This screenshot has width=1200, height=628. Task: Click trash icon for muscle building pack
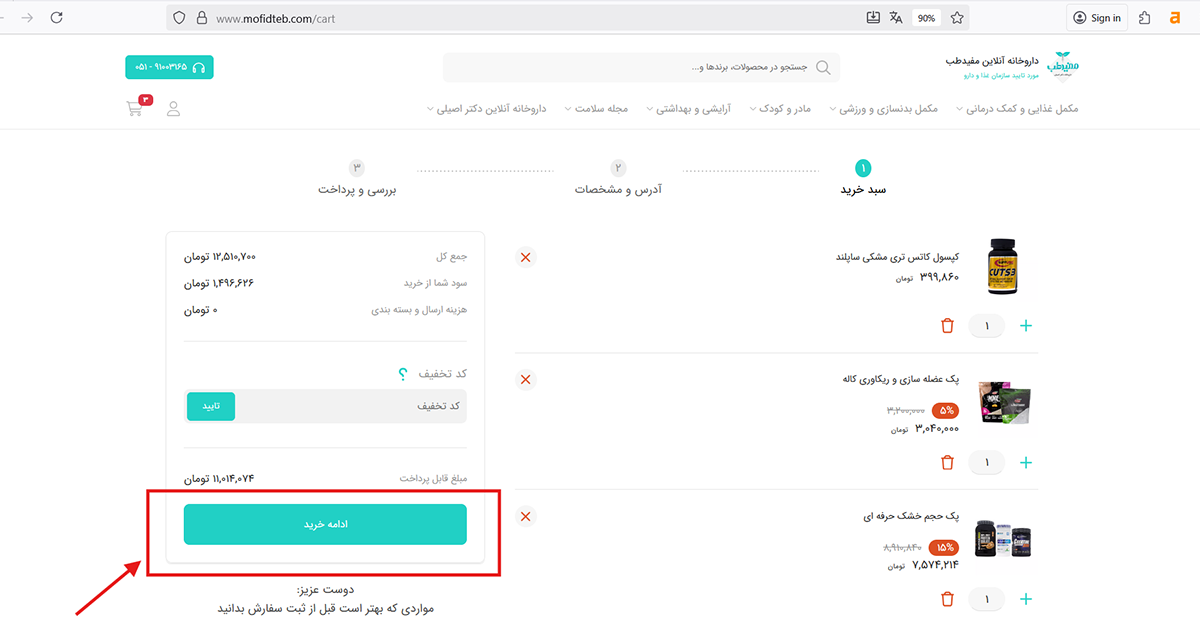coord(947,463)
